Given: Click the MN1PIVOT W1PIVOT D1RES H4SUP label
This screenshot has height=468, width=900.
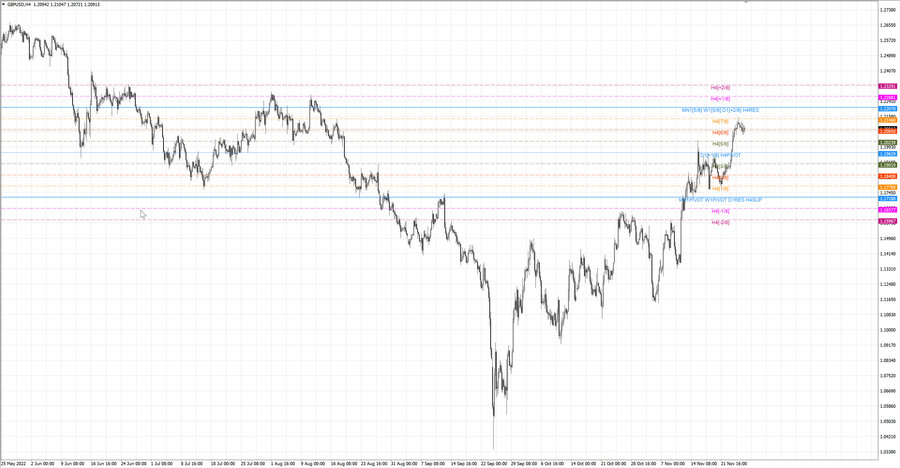Looking at the screenshot, I should 720,200.
